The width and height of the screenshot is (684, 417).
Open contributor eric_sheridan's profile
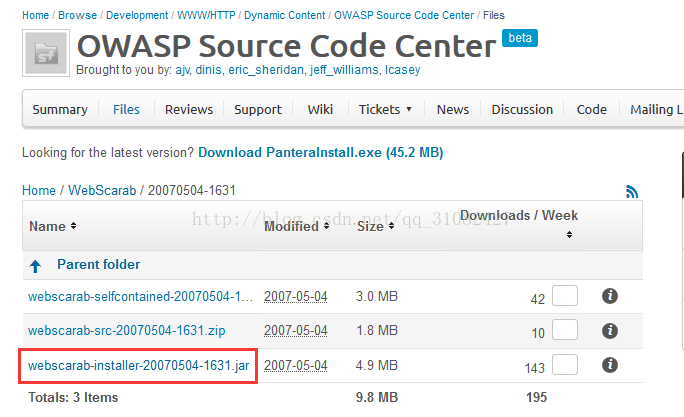tap(266, 70)
